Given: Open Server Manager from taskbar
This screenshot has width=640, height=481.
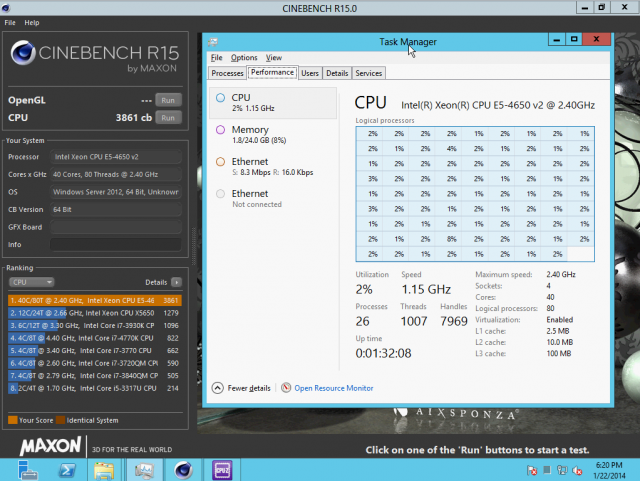Looking at the screenshot, I should pyautogui.click(x=28, y=470).
